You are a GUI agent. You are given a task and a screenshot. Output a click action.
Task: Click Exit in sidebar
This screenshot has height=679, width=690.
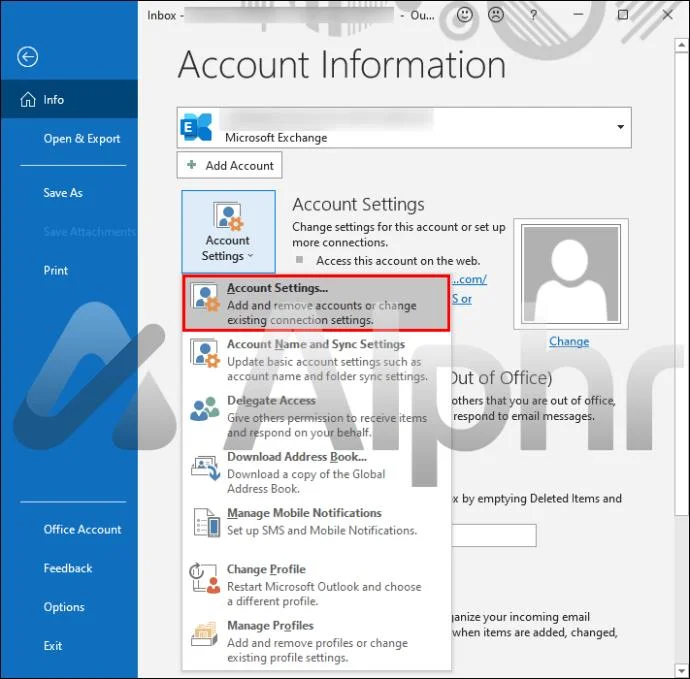tap(53, 646)
